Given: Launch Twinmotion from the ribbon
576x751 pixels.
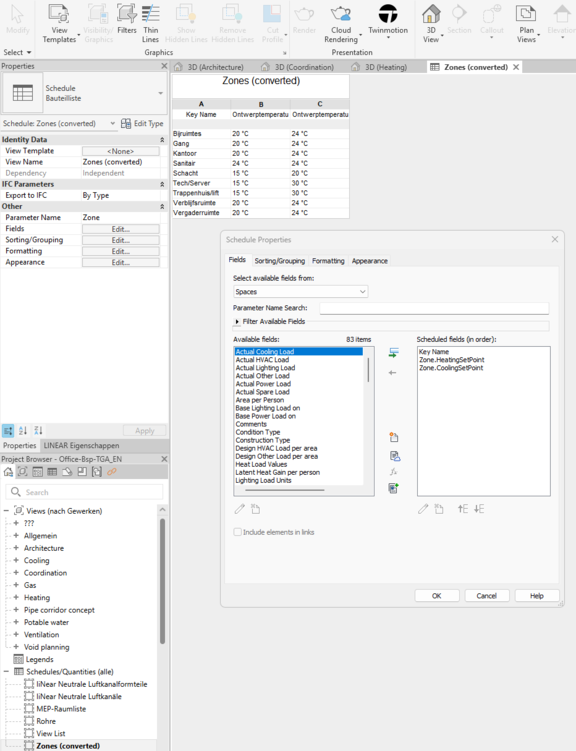Looking at the screenshot, I should click(x=388, y=20).
